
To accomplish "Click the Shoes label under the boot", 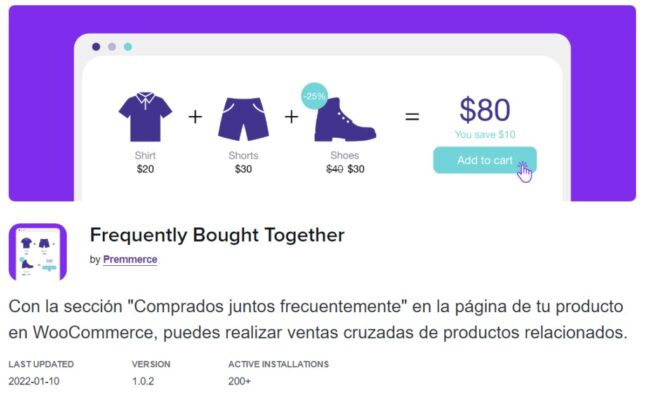I will point(344,156).
